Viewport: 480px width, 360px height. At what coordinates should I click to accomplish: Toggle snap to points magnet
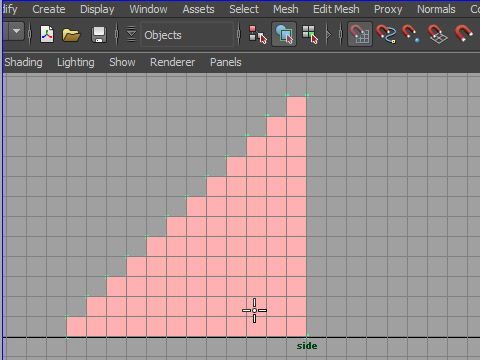411,34
